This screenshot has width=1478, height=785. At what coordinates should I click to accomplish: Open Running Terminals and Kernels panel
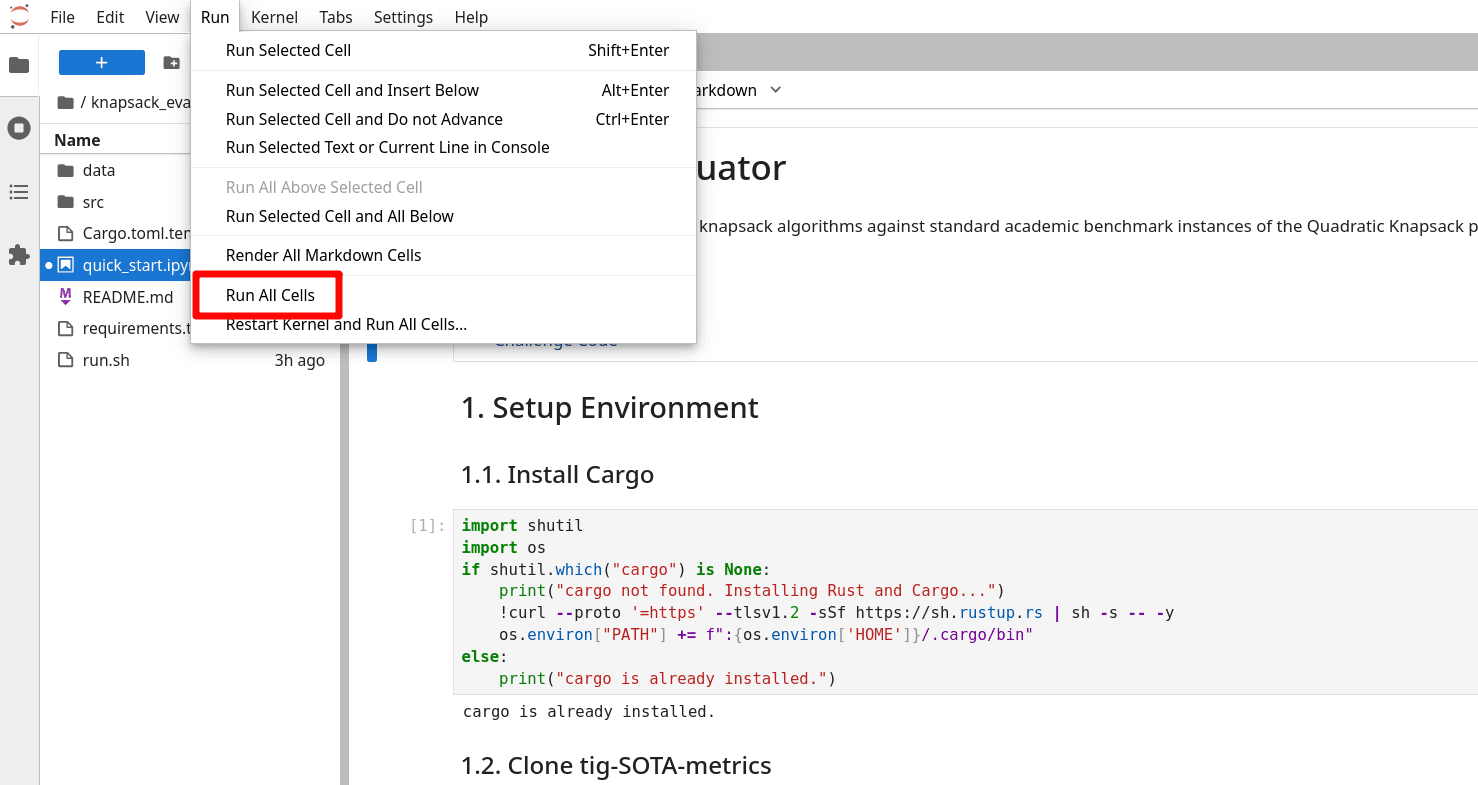tap(19, 128)
